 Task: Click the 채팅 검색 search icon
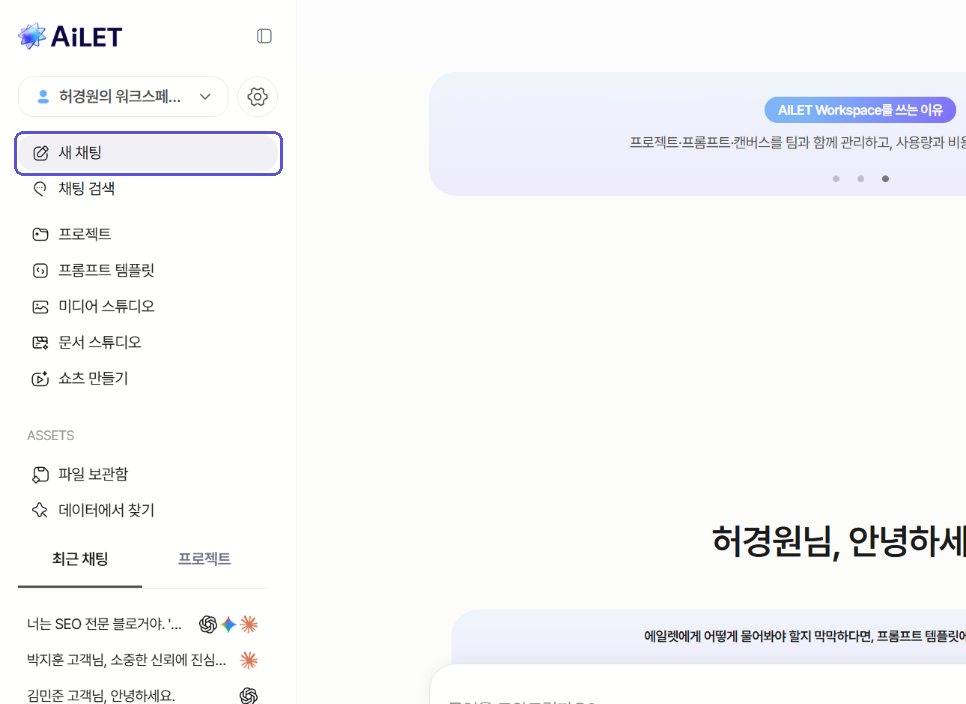click(x=40, y=189)
